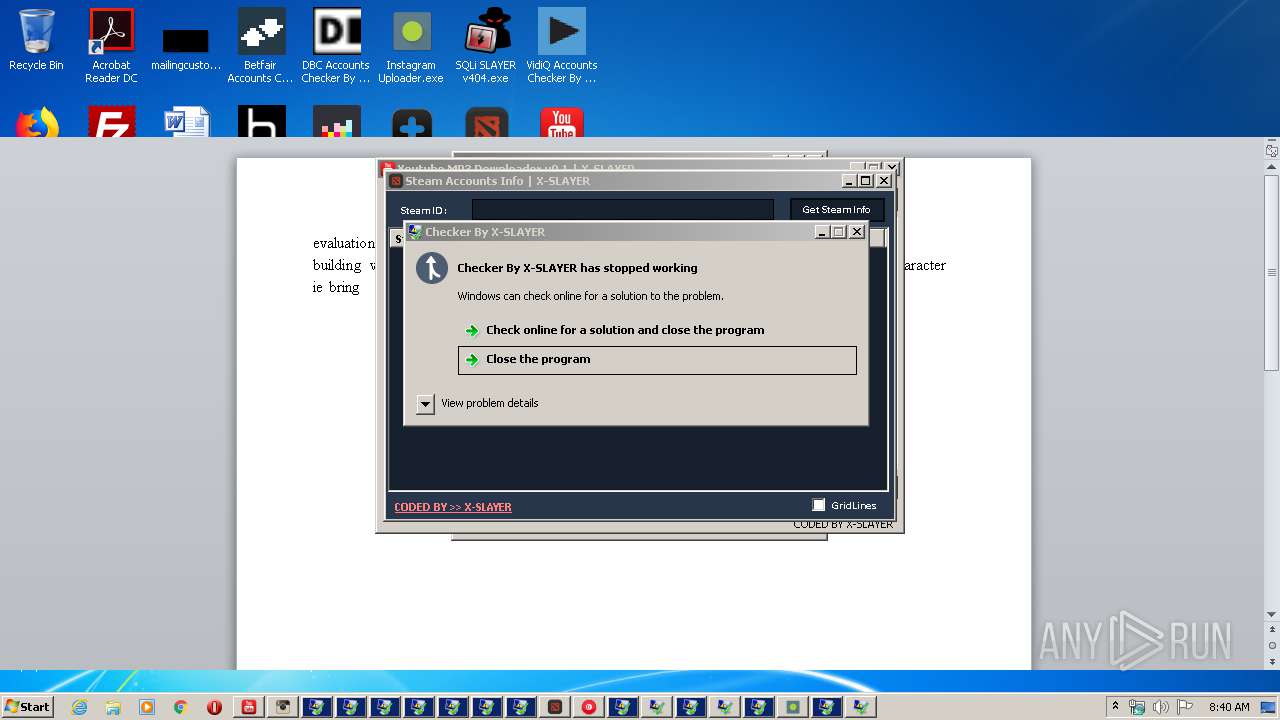1280x720 pixels.
Task: Switch to YouTube downloader taskbar item
Action: point(249,707)
